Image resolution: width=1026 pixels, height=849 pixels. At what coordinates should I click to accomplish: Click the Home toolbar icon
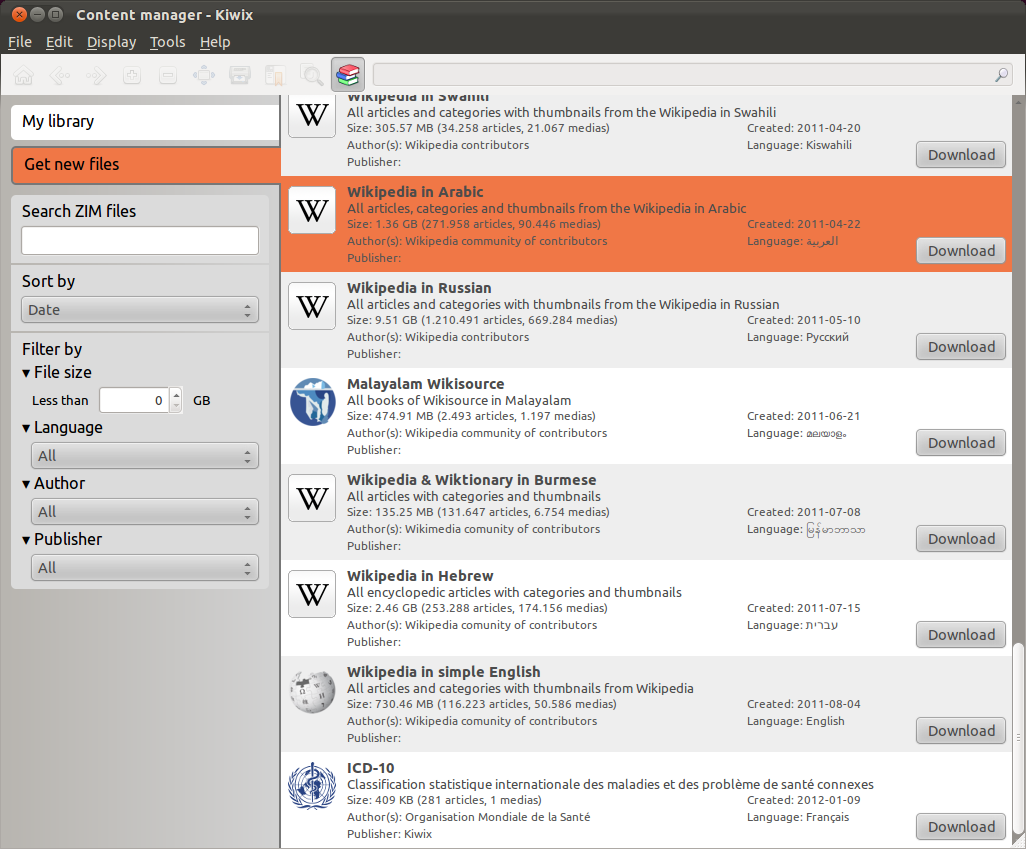(23, 75)
